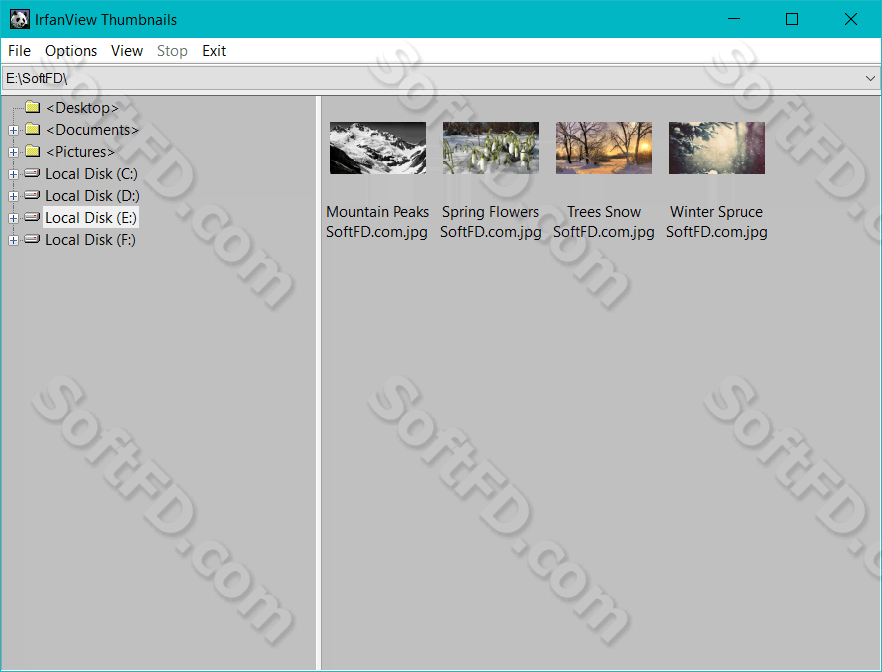The height and width of the screenshot is (672, 882).
Task: Select the Trees Snow thumbnail image
Action: coord(604,148)
